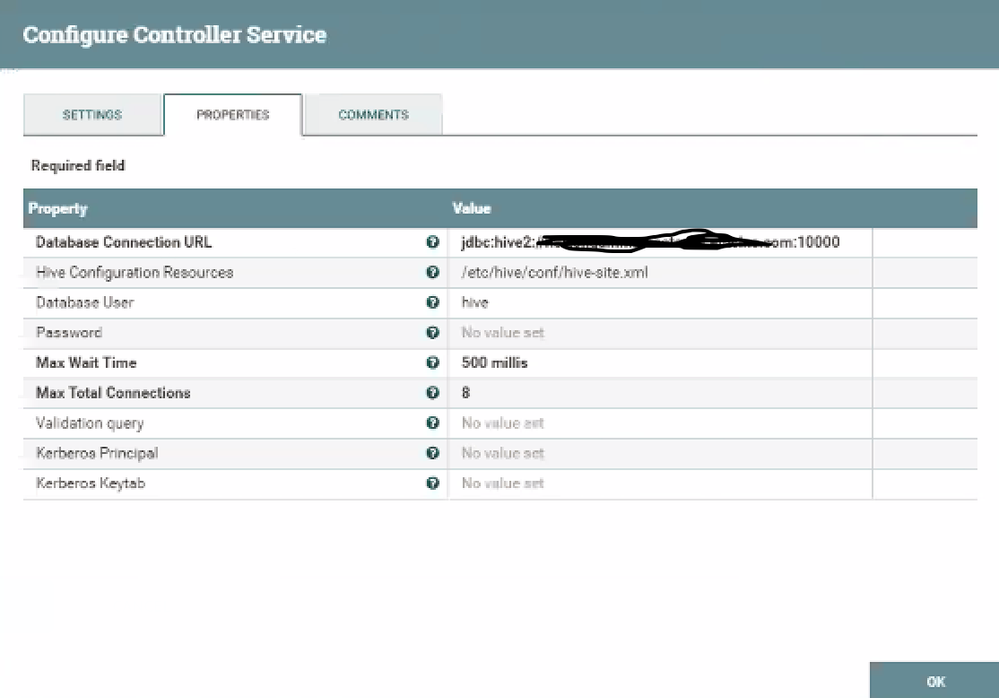Select the Database Connection URL property name
The height and width of the screenshot is (698, 999).
[x=124, y=242]
